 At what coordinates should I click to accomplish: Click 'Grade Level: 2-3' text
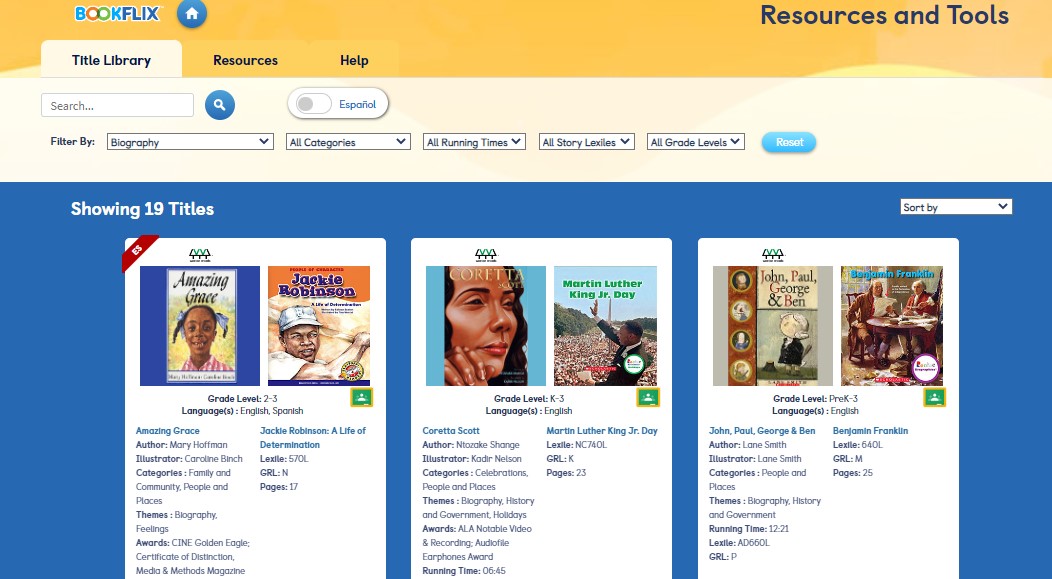pyautogui.click(x=242, y=399)
